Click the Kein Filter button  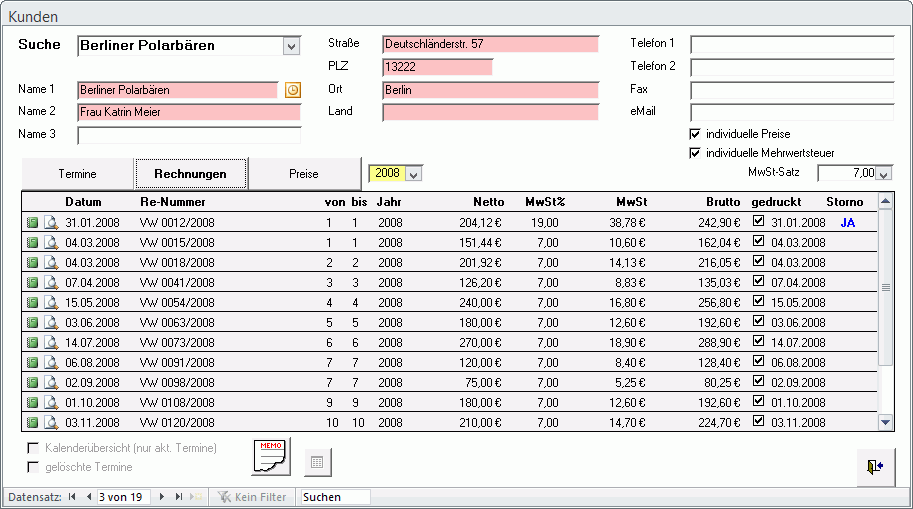point(252,497)
